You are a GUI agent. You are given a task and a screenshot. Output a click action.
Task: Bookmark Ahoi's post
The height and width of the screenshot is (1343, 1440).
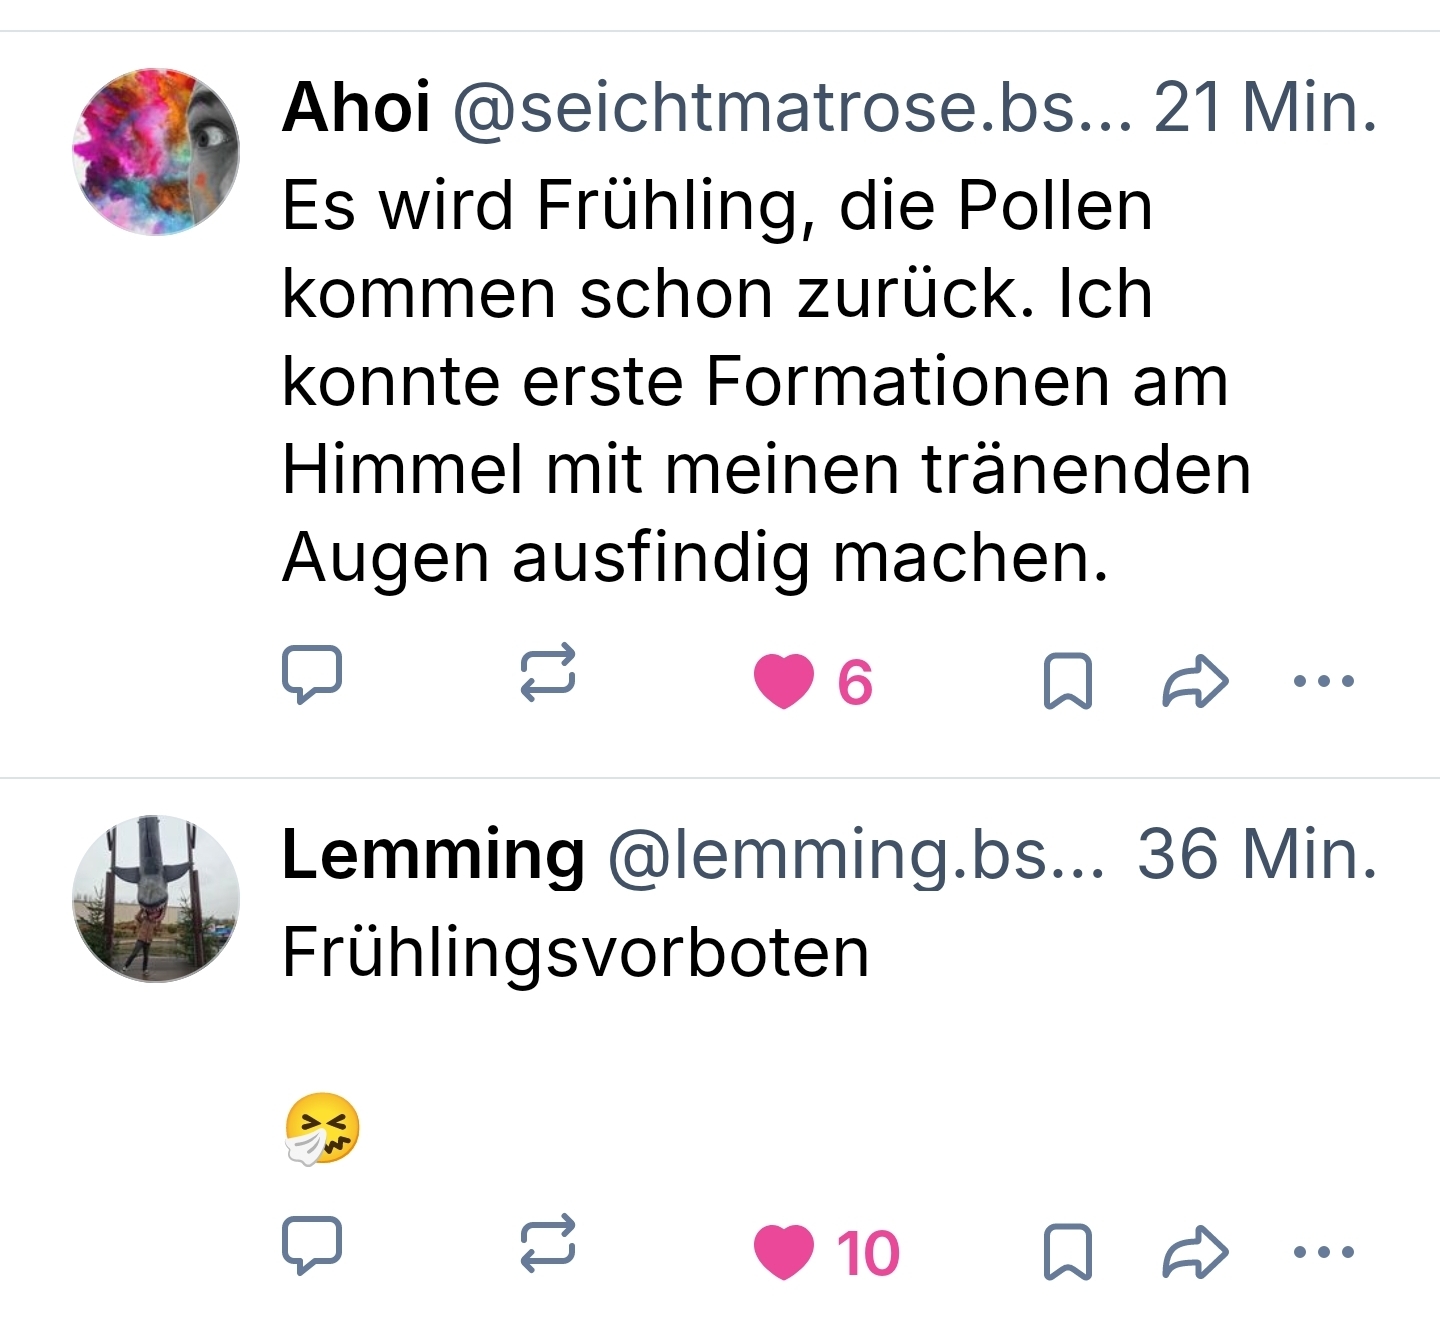click(1067, 681)
